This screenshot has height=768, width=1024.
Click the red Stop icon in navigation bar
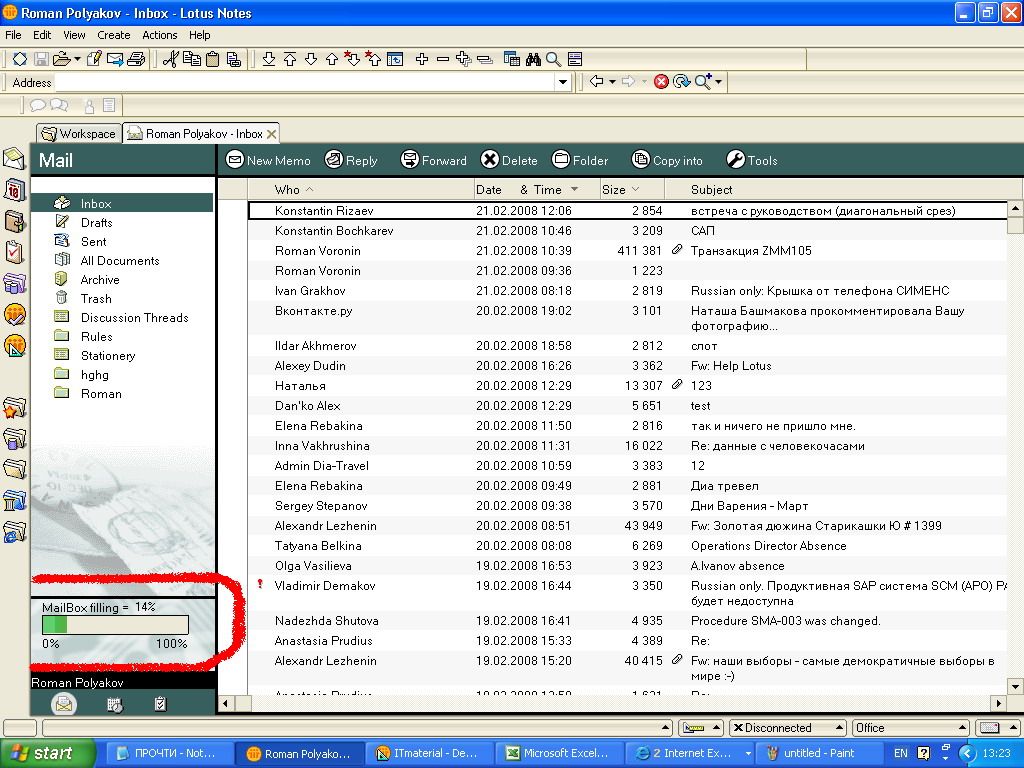pos(661,82)
